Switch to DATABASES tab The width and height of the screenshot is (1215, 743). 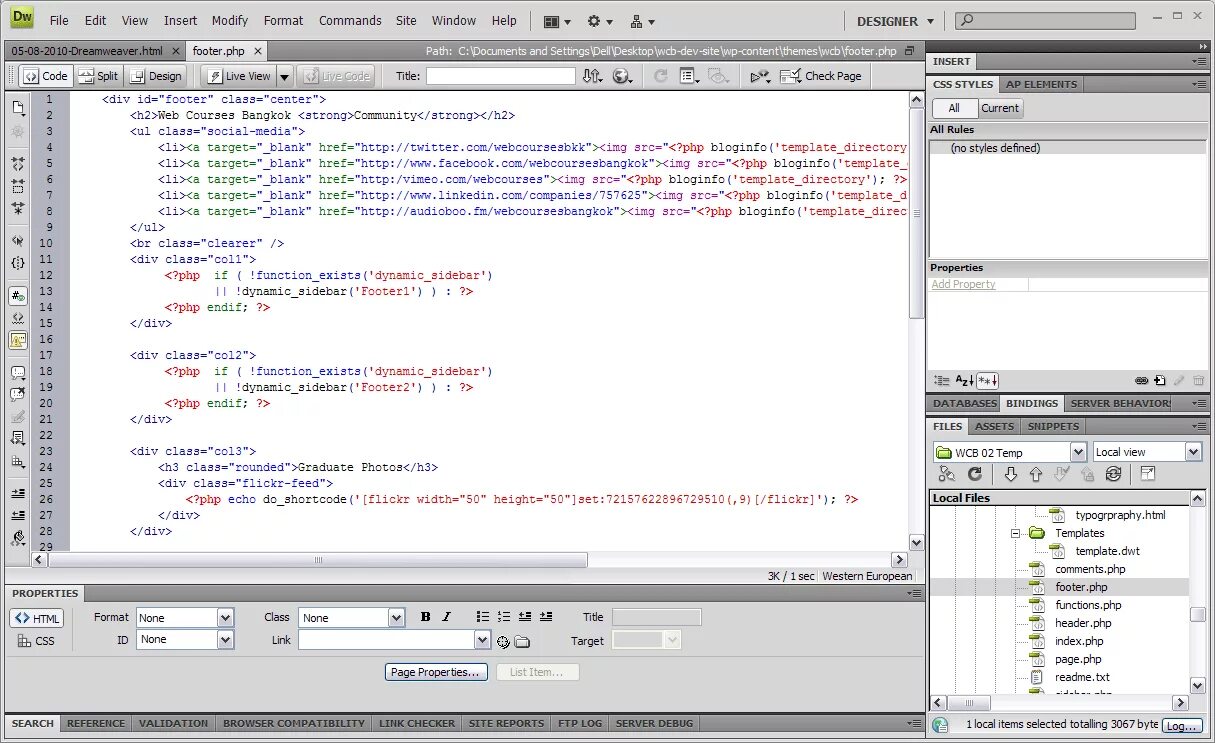(965, 403)
